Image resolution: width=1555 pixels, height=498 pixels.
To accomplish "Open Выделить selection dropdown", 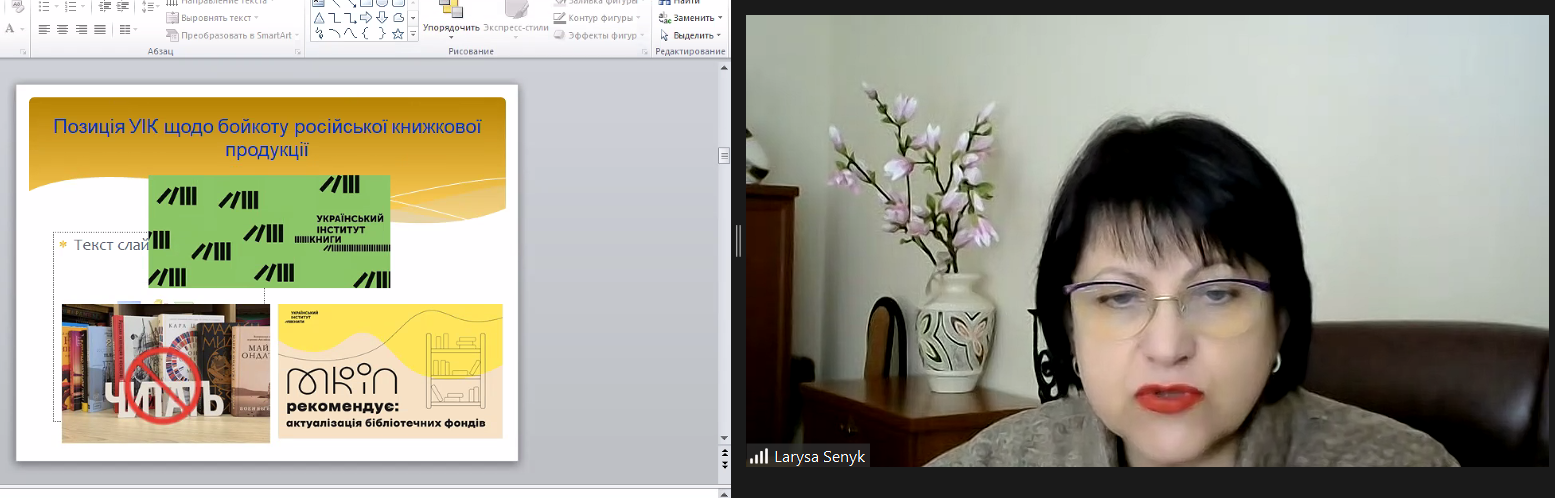I will [691, 35].
